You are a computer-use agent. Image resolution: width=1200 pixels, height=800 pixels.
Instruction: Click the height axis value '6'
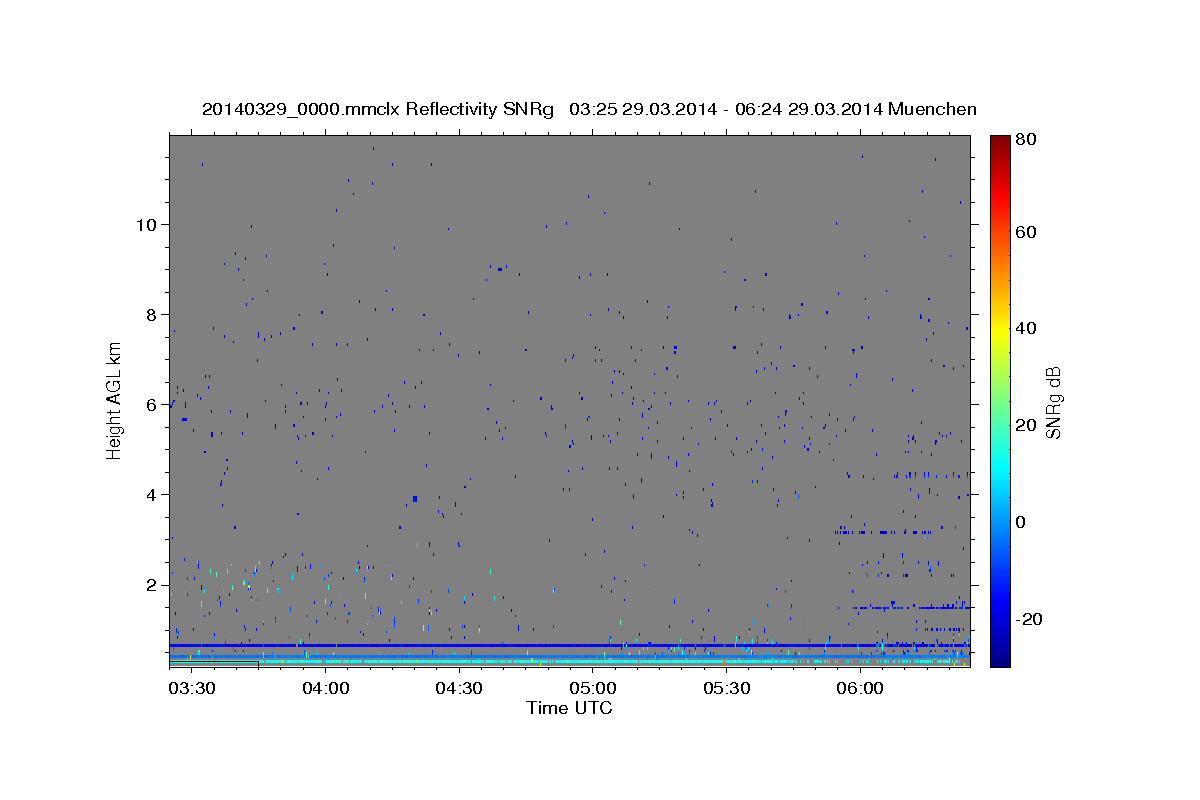(151, 404)
